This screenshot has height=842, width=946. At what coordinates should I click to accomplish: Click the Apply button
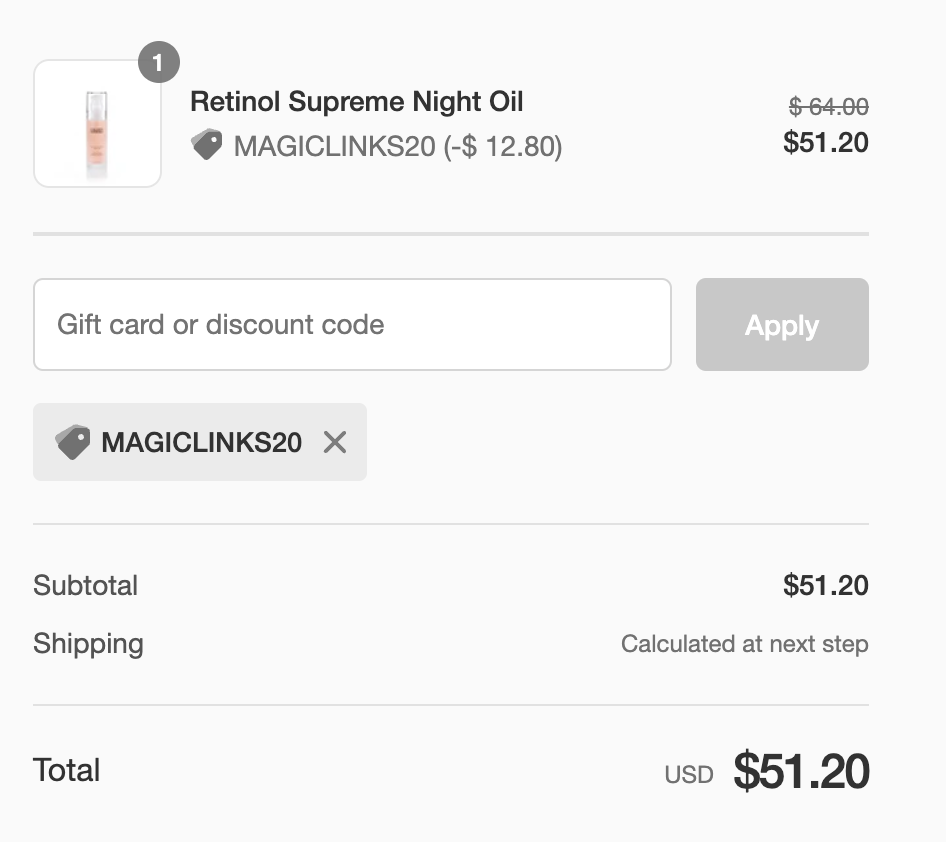click(782, 324)
